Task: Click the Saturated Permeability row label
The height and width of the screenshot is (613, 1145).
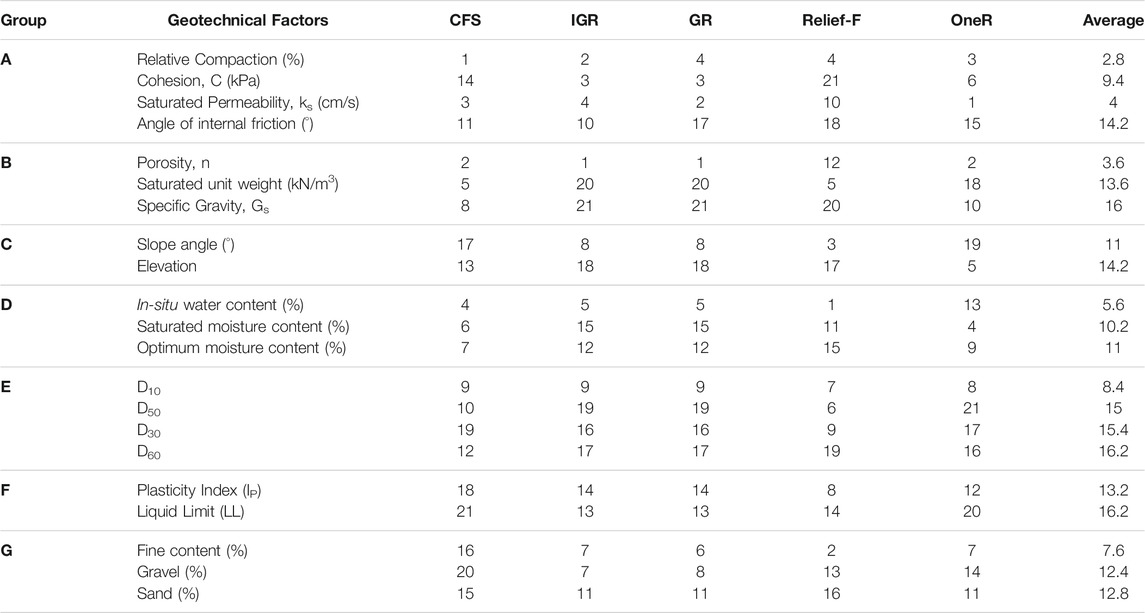Action: [248, 102]
